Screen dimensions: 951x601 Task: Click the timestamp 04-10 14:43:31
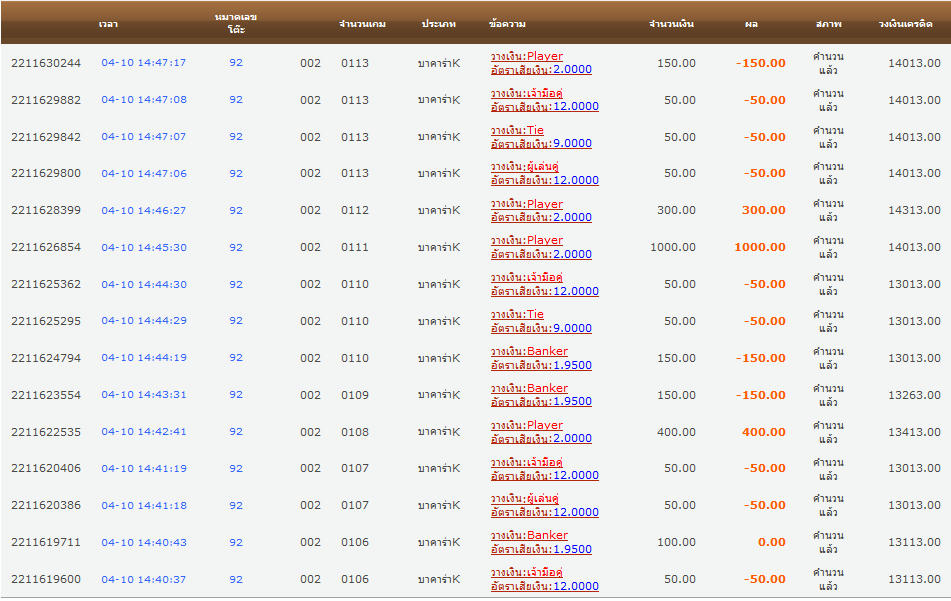(x=143, y=395)
